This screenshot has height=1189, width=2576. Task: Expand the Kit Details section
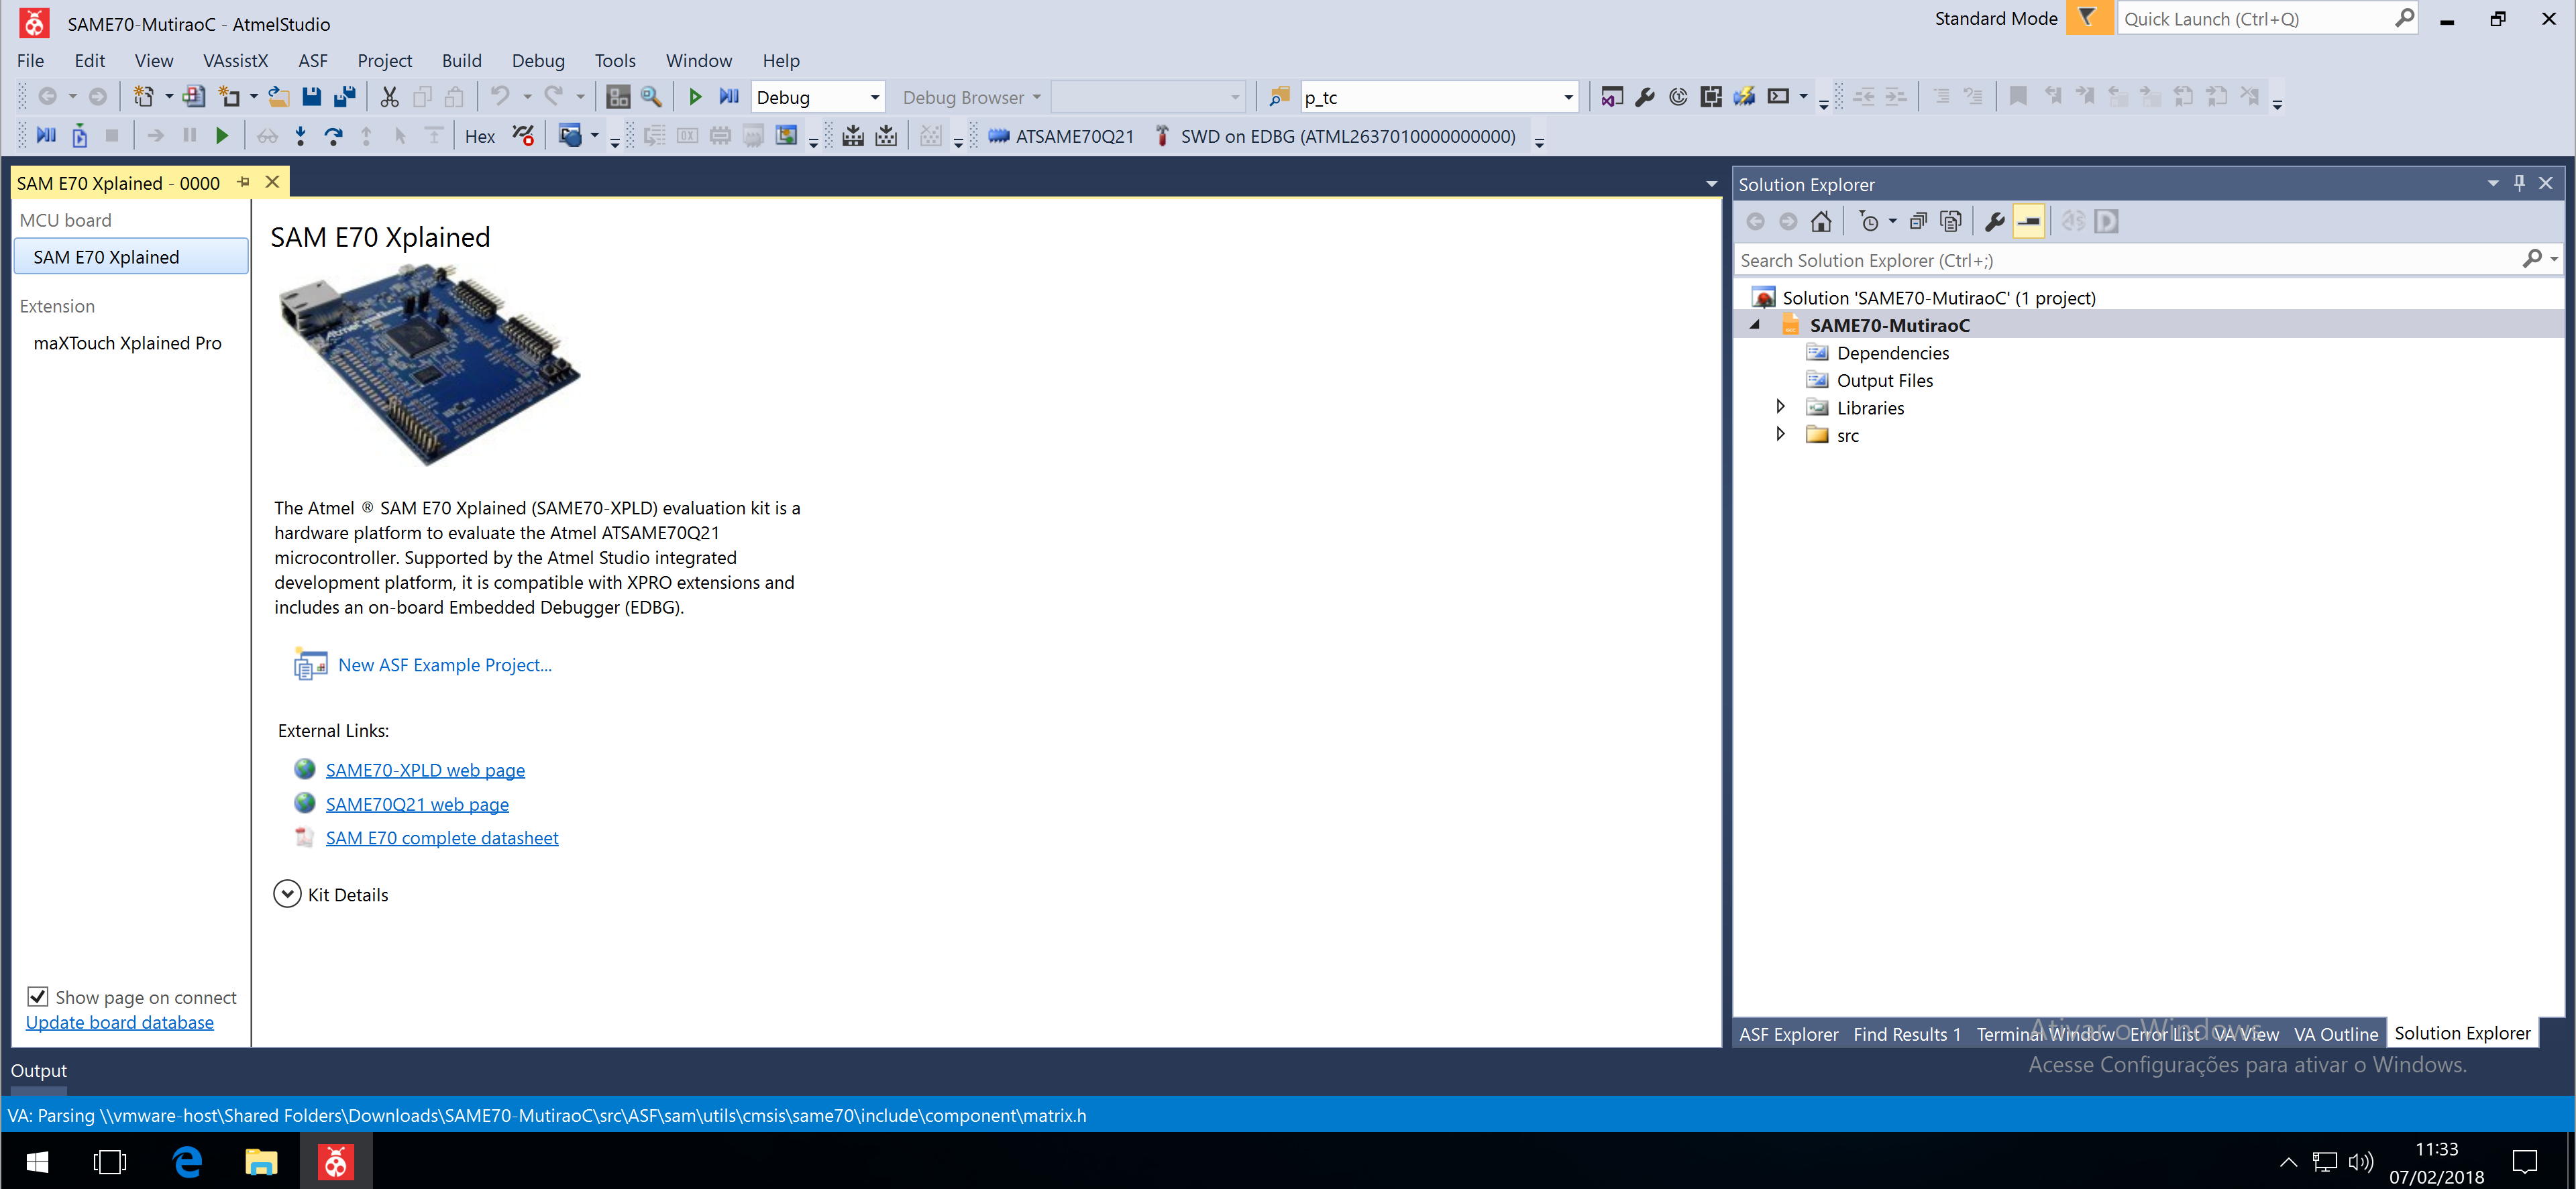[x=287, y=894]
